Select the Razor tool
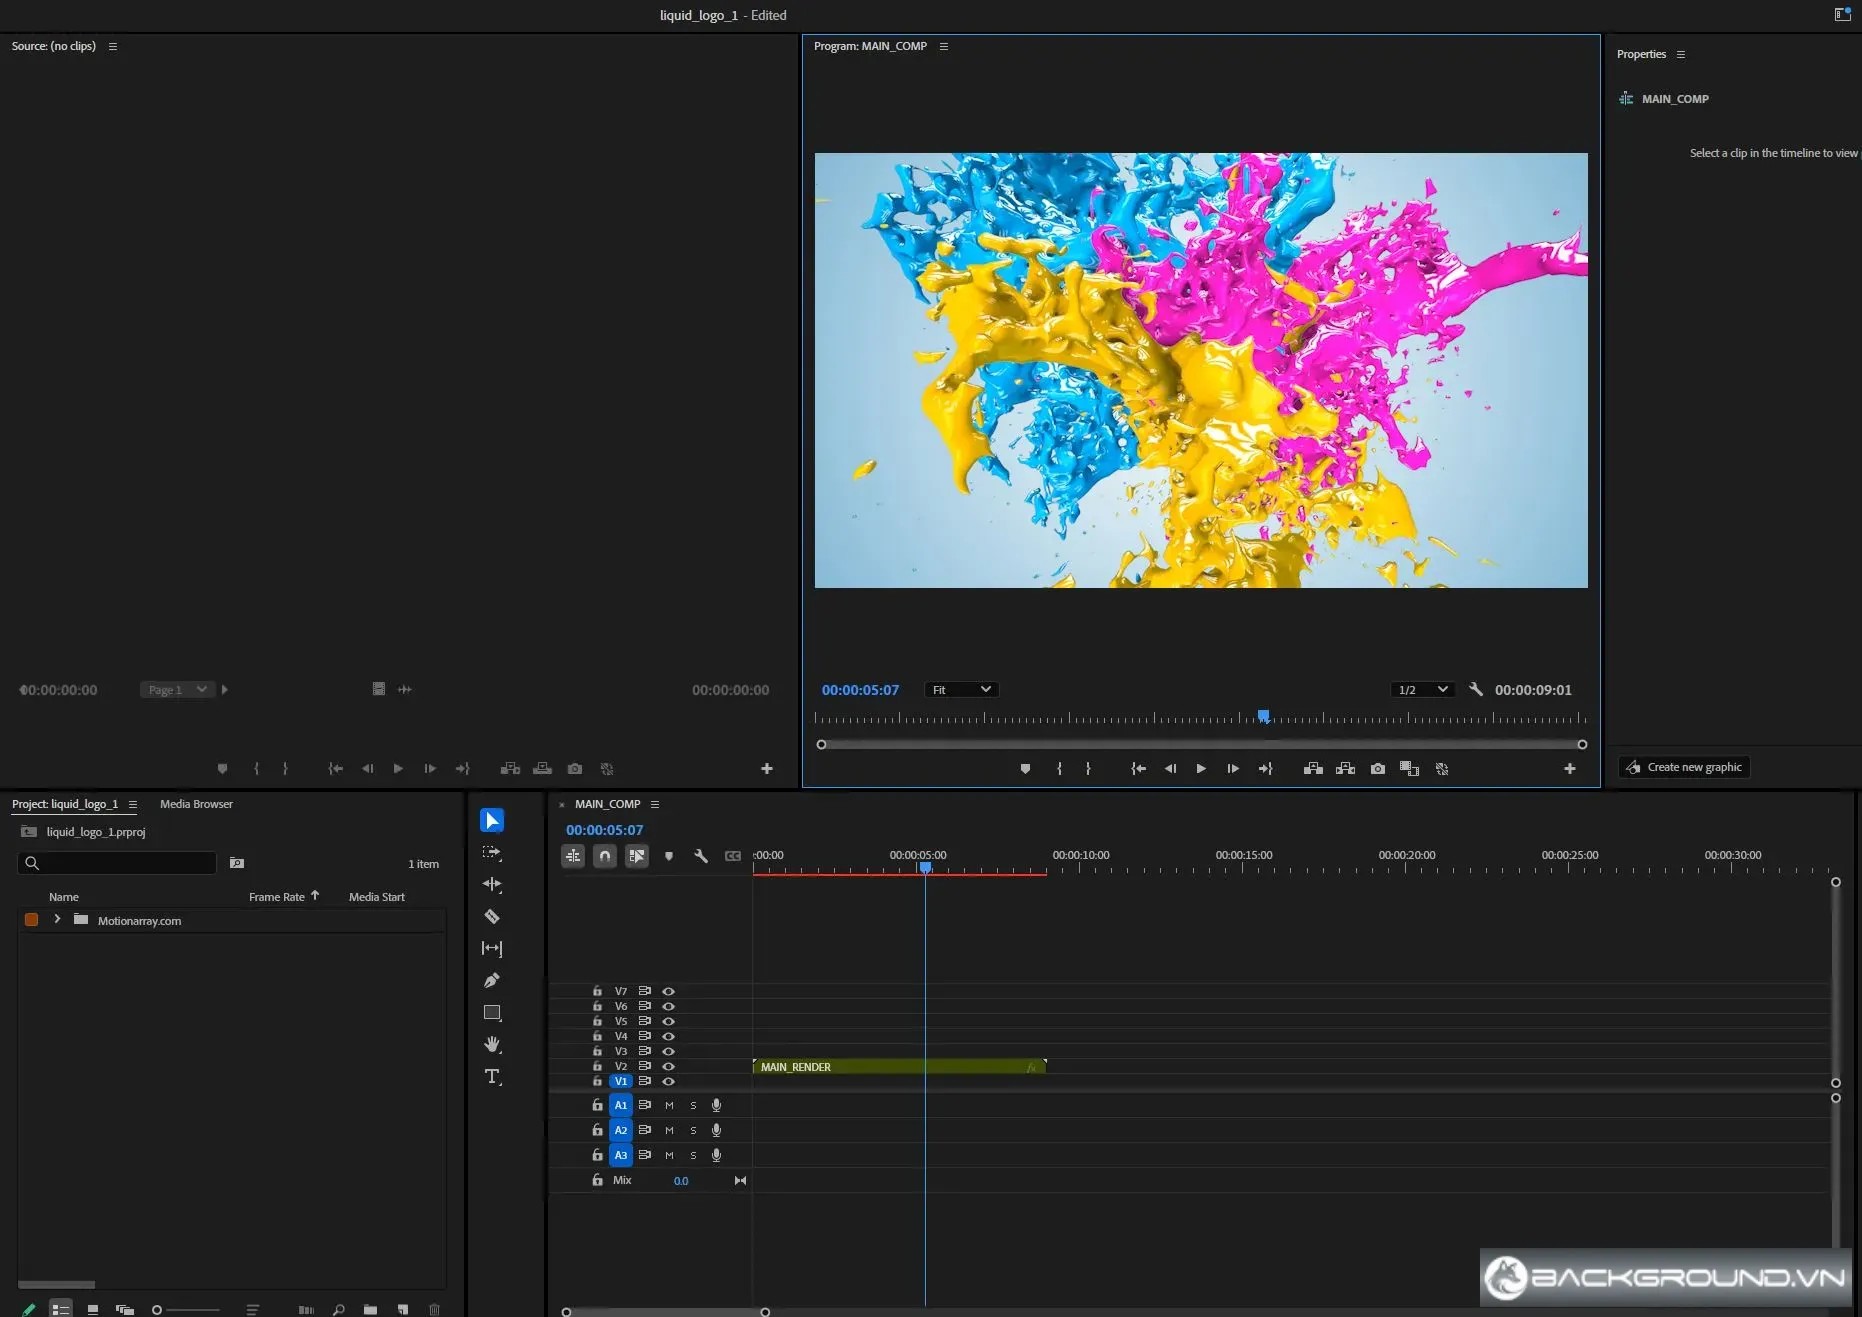1862x1317 pixels. (492, 916)
